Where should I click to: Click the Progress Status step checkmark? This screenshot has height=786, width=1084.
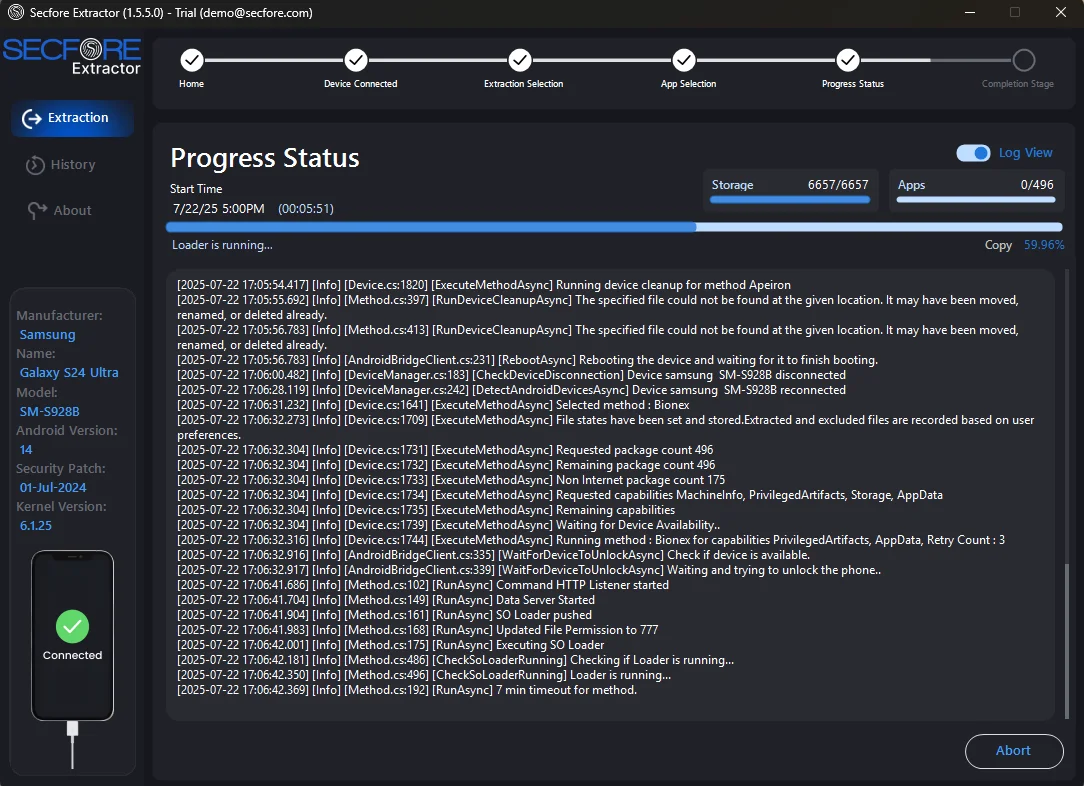(848, 60)
